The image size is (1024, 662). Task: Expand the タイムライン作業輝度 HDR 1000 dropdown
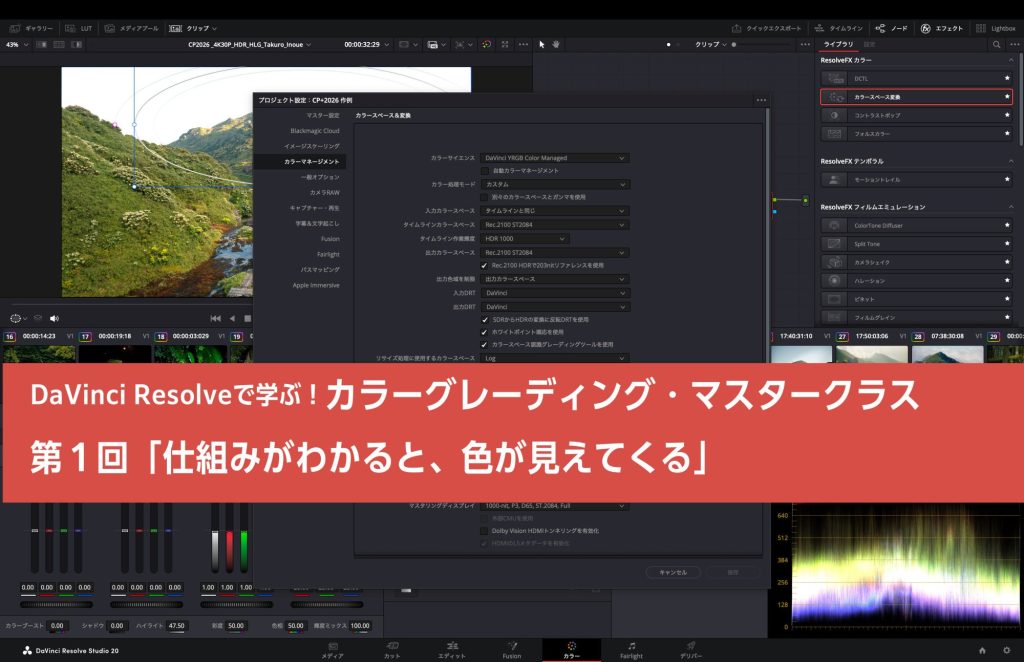[525, 239]
